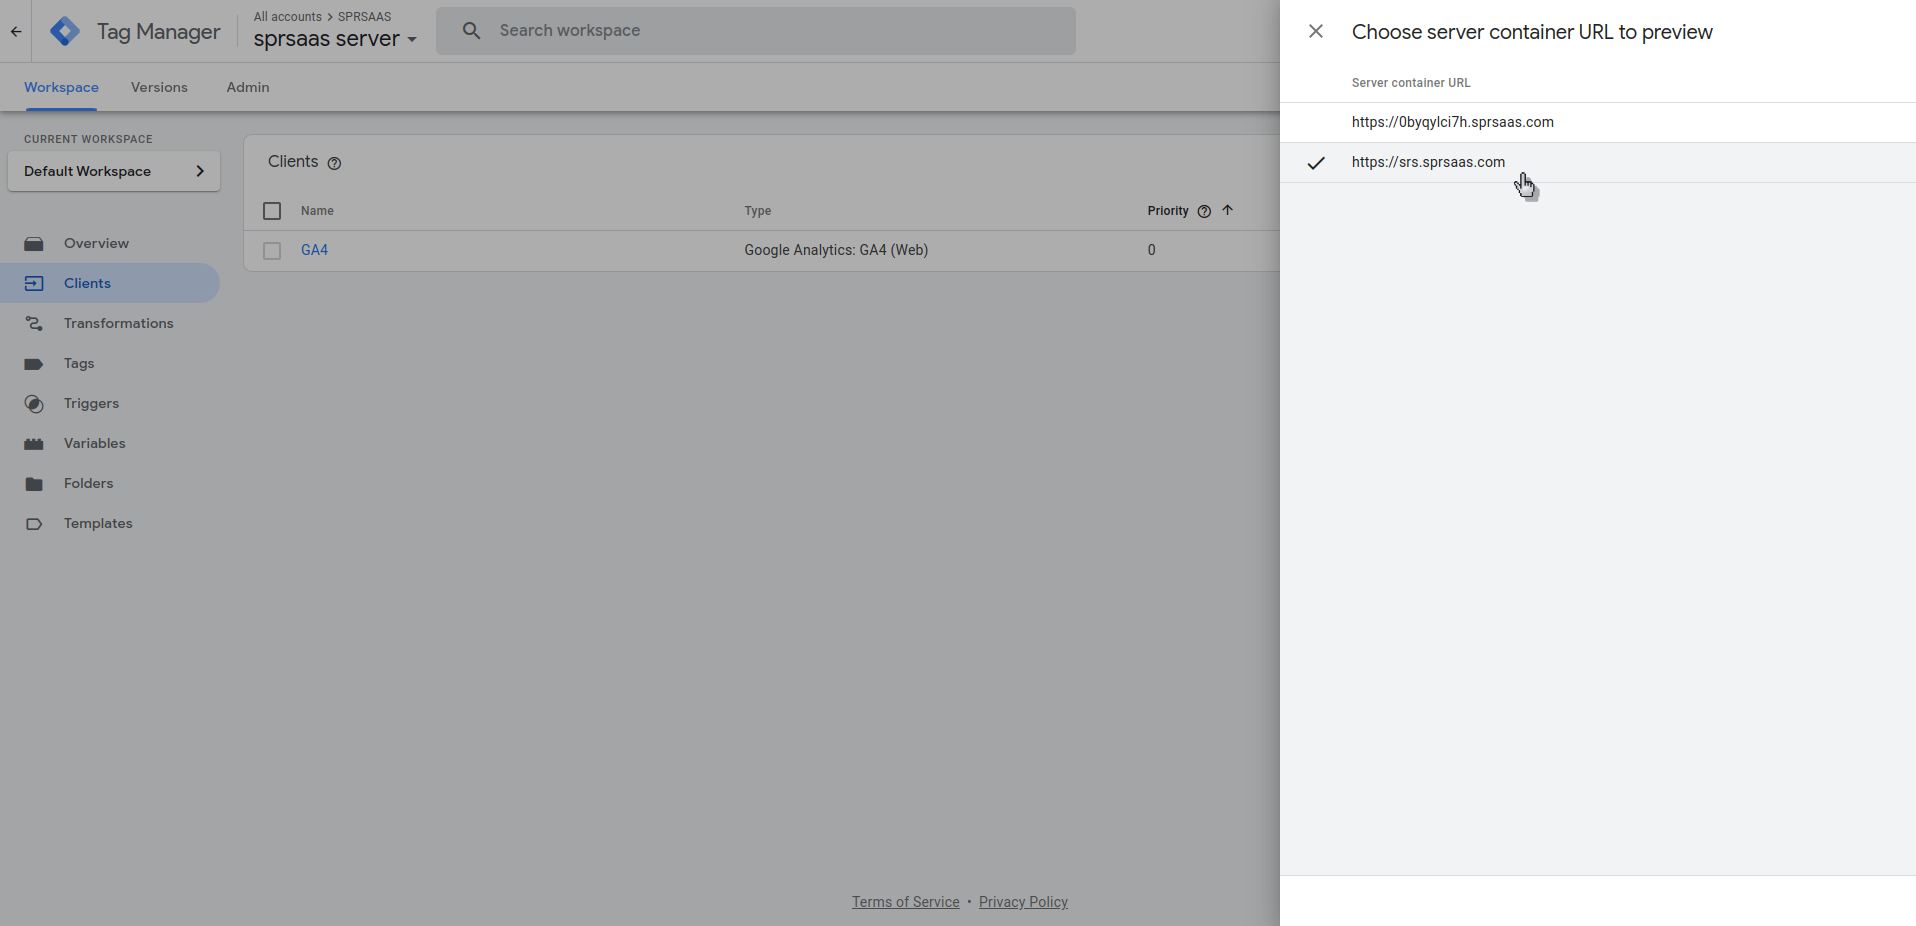Click the Folders icon in the sidebar
This screenshot has height=926, width=1916.
[x=34, y=483]
